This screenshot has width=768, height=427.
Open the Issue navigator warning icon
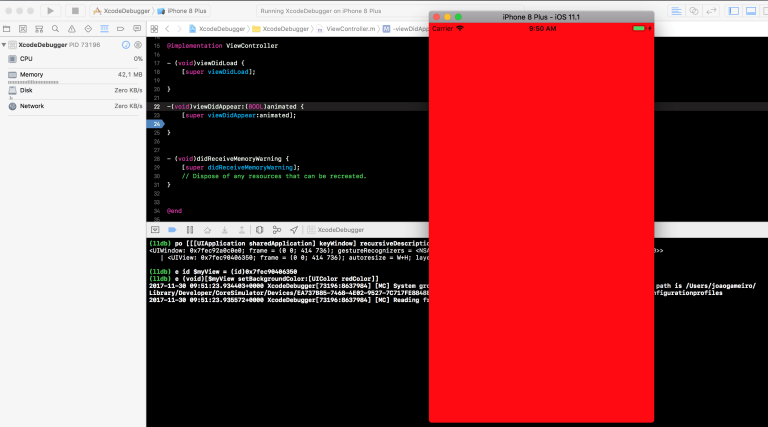coord(72,29)
